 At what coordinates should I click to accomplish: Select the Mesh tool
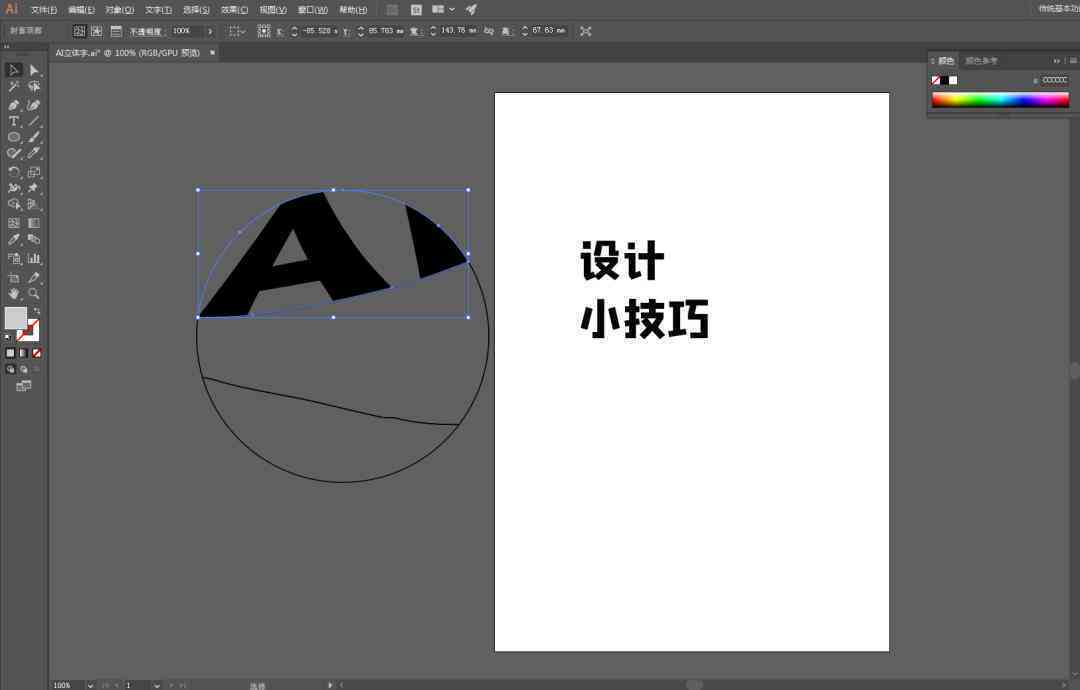point(13,223)
